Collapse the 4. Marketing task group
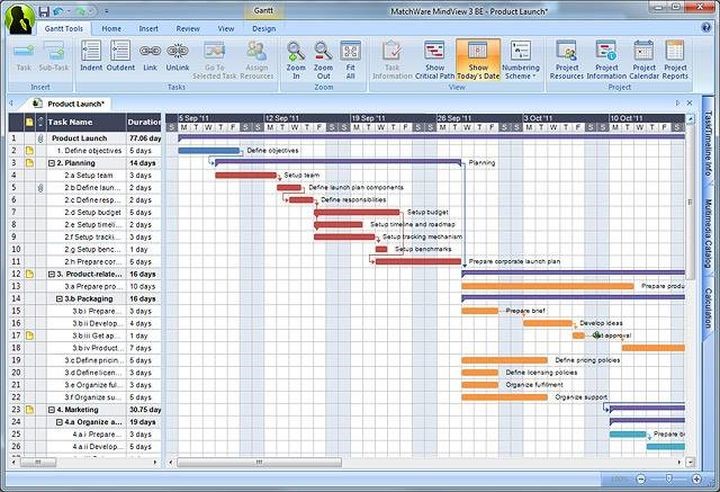Viewport: 720px width, 492px height. tap(52, 409)
